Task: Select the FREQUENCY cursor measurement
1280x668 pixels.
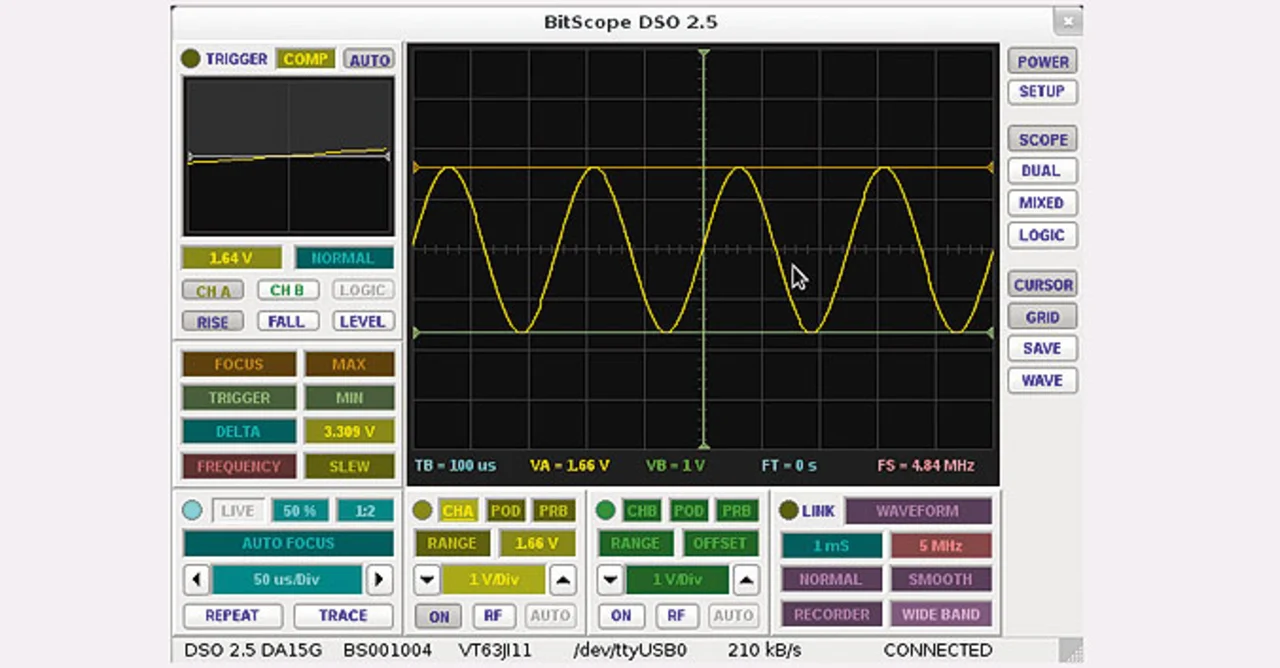Action: tap(239, 466)
